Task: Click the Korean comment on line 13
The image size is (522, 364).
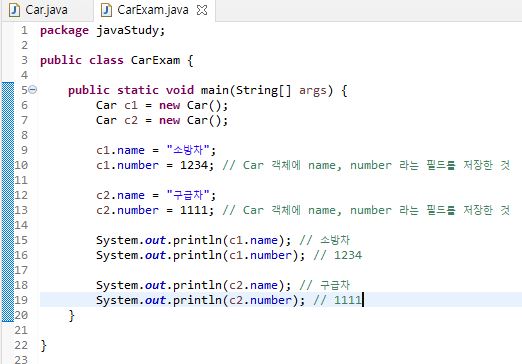Action: [366, 210]
